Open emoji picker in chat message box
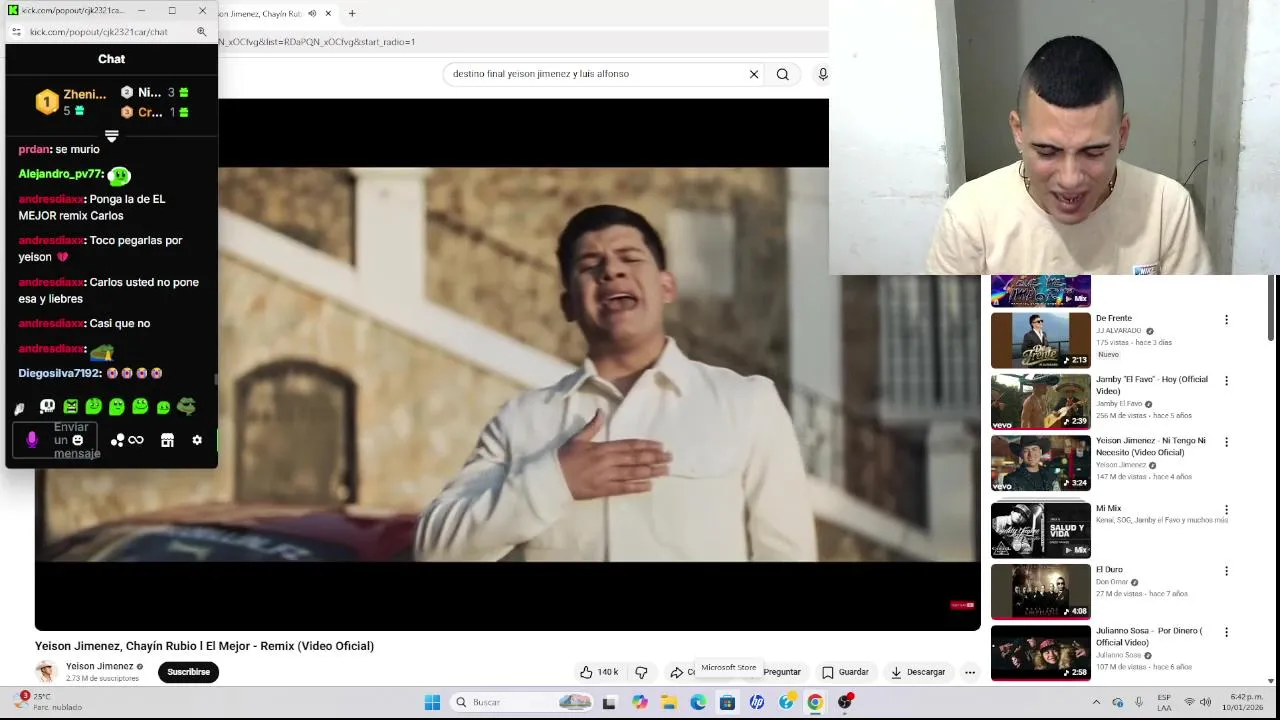Image resolution: width=1280 pixels, height=720 pixels. pyautogui.click(x=77, y=440)
